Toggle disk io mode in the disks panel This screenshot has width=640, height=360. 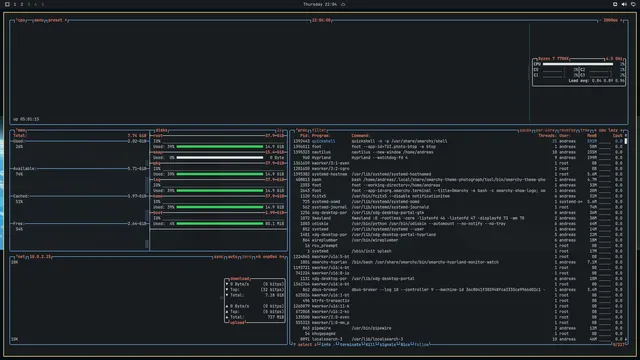tap(280, 130)
